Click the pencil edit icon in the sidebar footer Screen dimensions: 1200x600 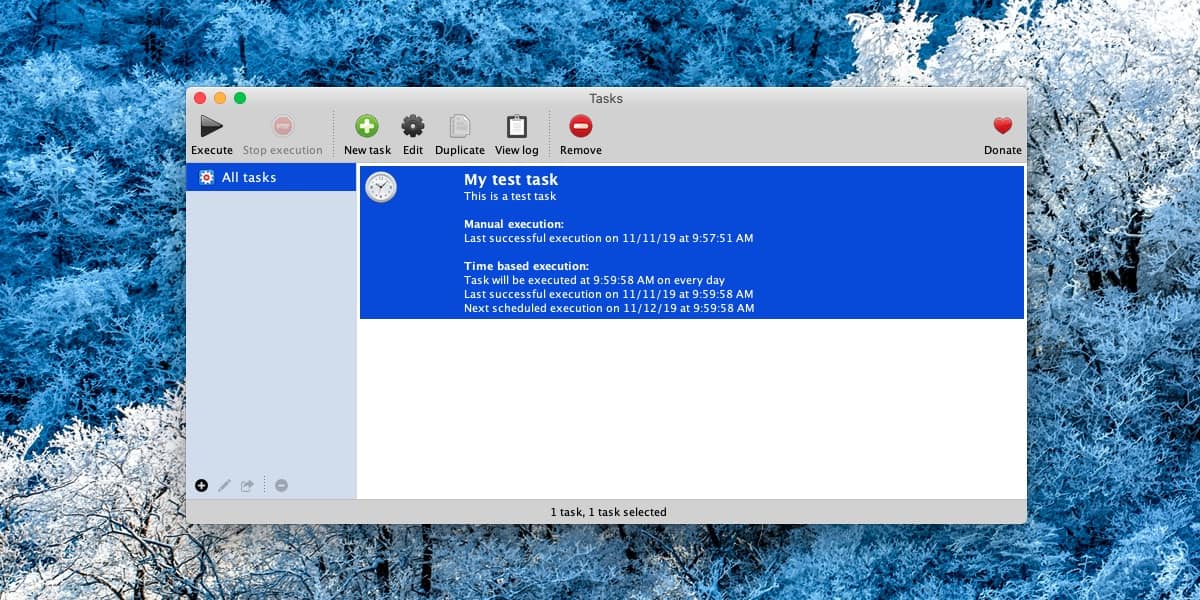pyautogui.click(x=224, y=485)
